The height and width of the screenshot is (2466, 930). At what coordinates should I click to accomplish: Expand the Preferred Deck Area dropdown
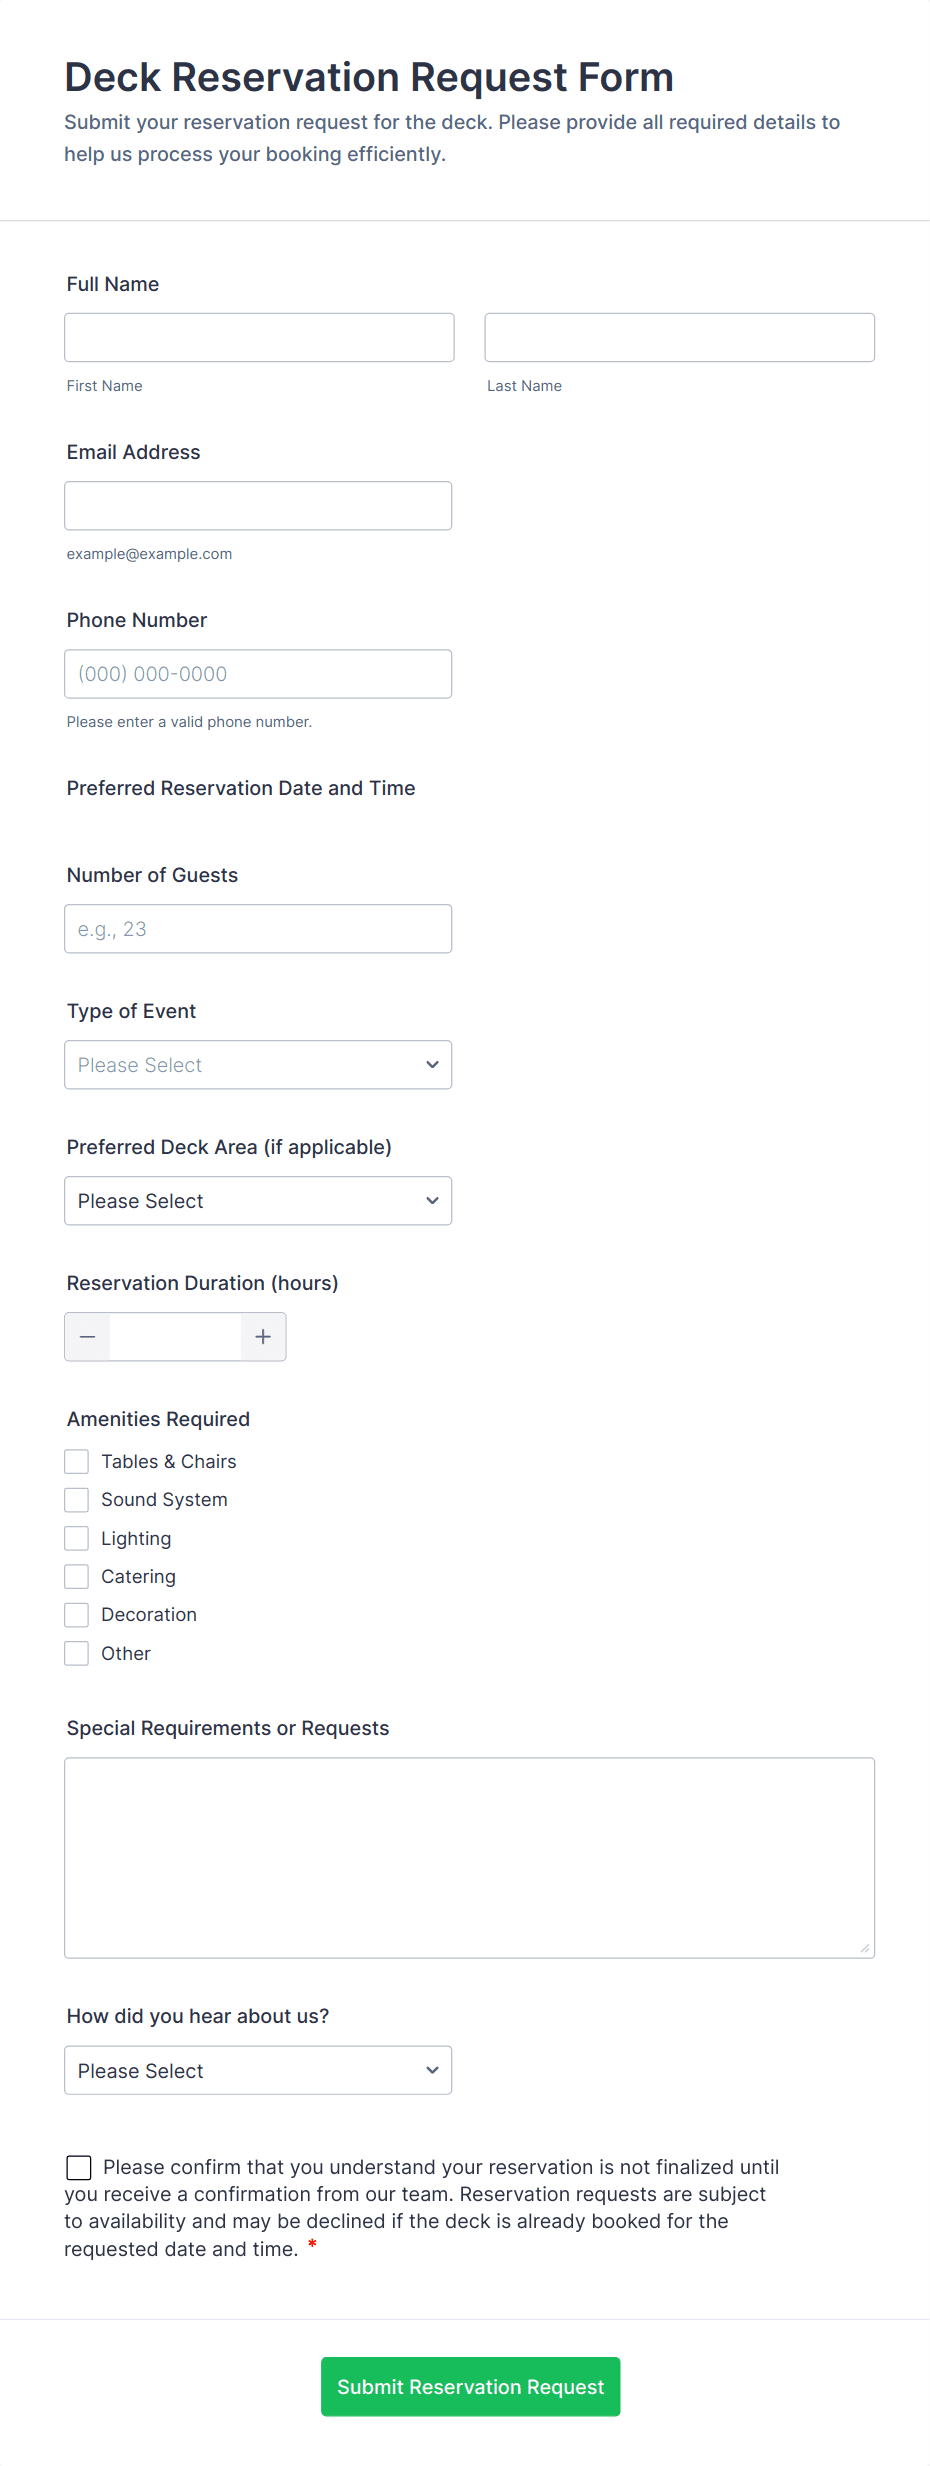258,1201
